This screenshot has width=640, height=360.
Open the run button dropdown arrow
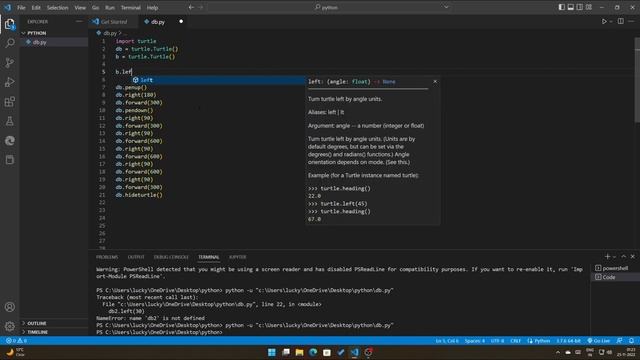(611, 22)
